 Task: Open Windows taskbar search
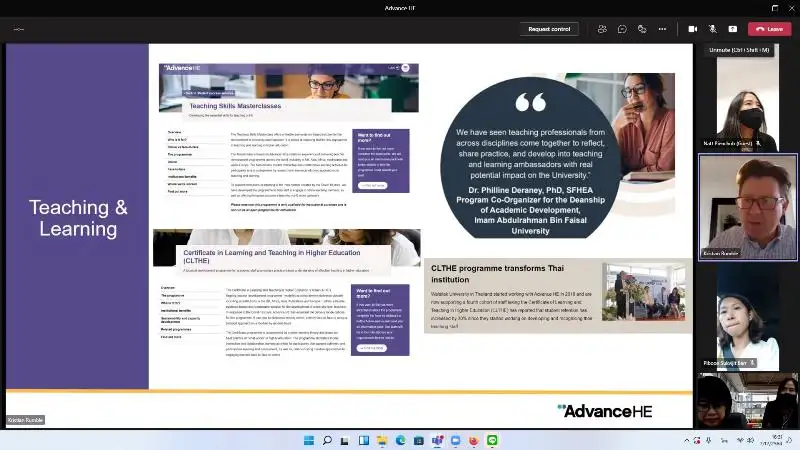[x=327, y=440]
